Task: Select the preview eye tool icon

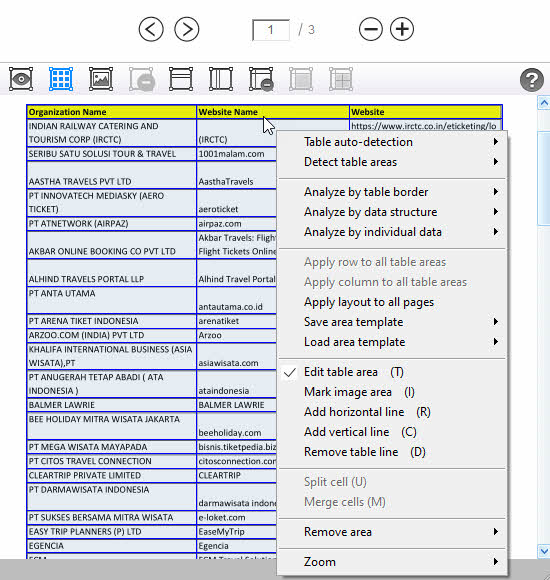Action: click(x=21, y=79)
